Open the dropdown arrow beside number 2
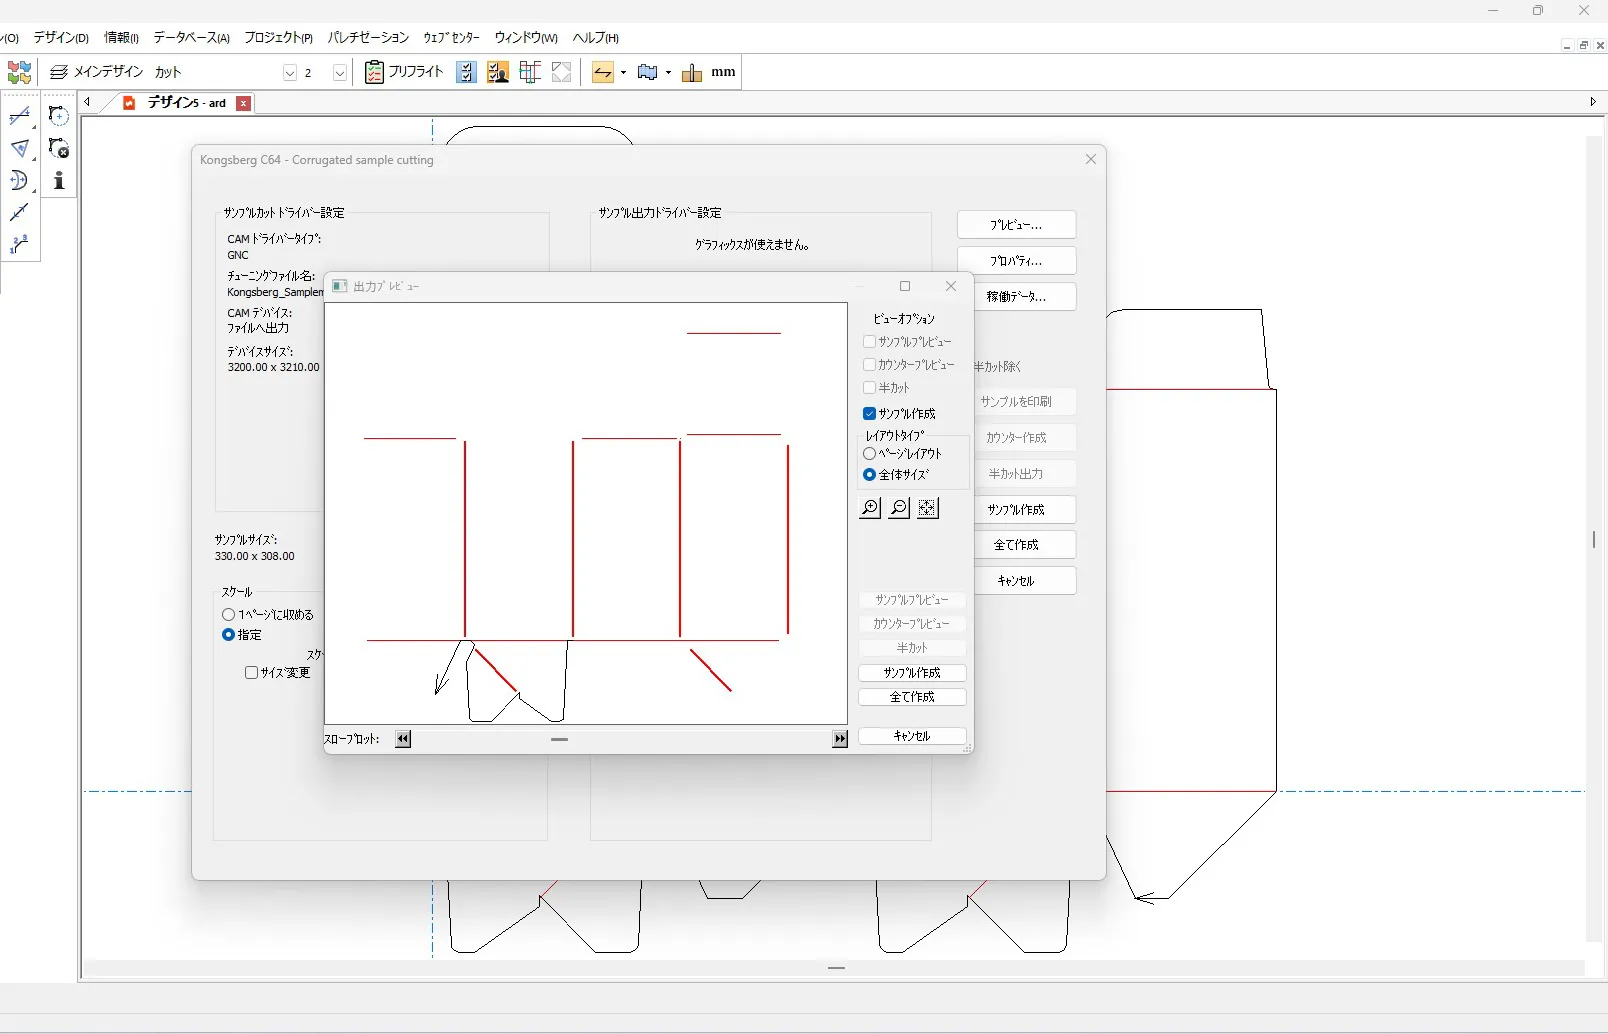Image resolution: width=1608 pixels, height=1034 pixels. [x=340, y=72]
